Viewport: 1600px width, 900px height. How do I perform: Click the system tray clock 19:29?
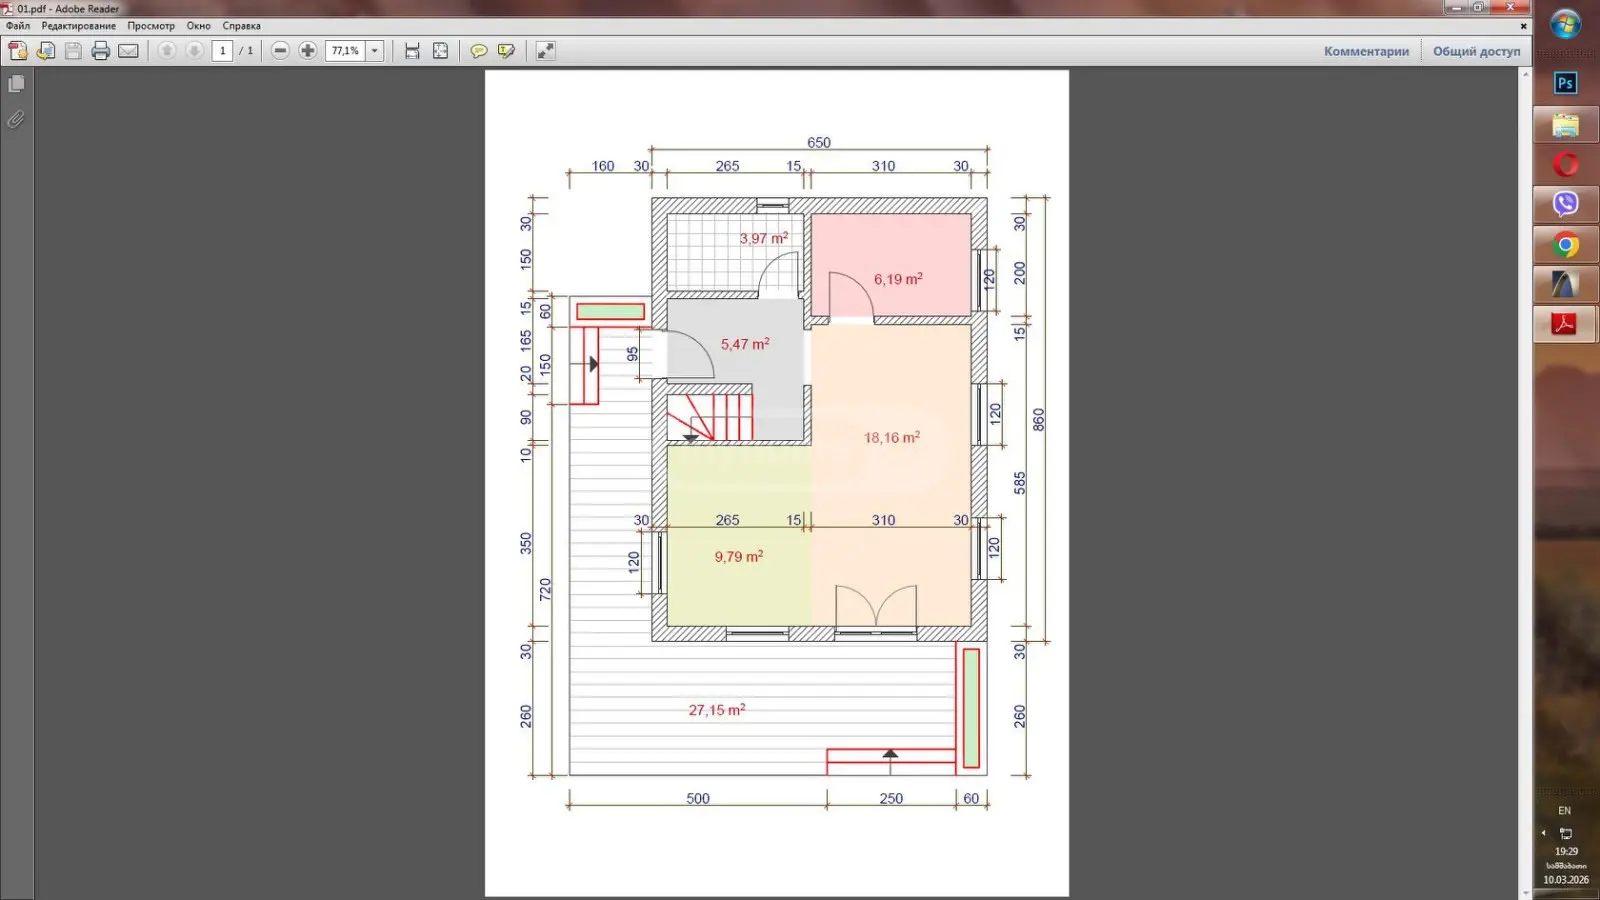[1566, 852]
